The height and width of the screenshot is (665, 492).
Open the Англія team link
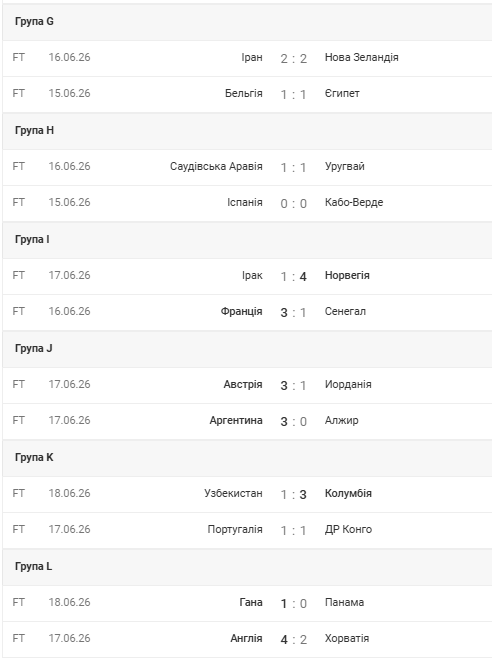[x=246, y=638]
